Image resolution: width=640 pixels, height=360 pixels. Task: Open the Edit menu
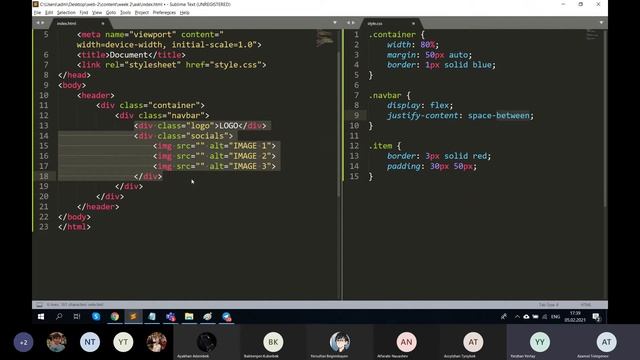point(49,13)
